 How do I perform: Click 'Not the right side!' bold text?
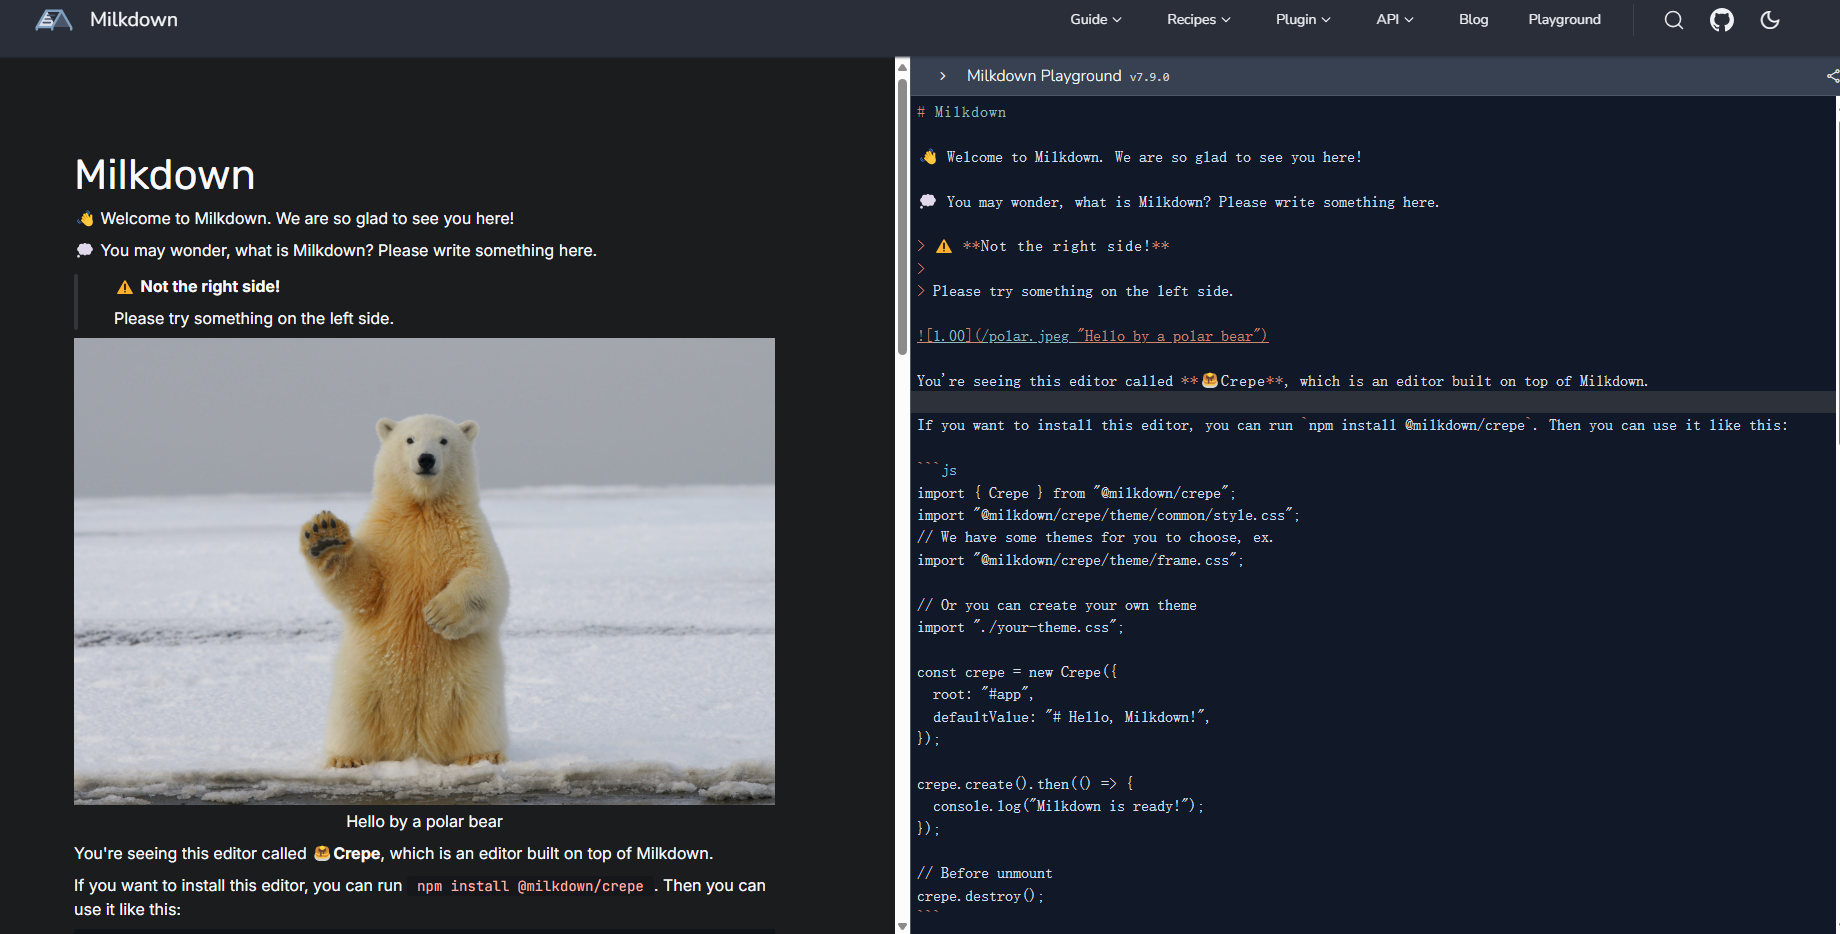(210, 286)
